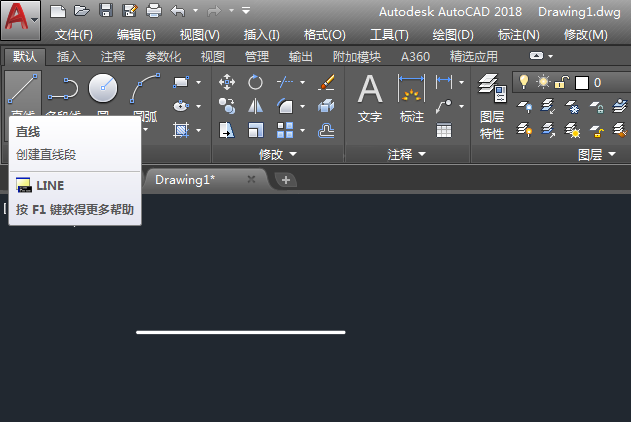631x422 pixels.
Task: Expand the Leader tool dropdown arrow
Action: [x=462, y=106]
